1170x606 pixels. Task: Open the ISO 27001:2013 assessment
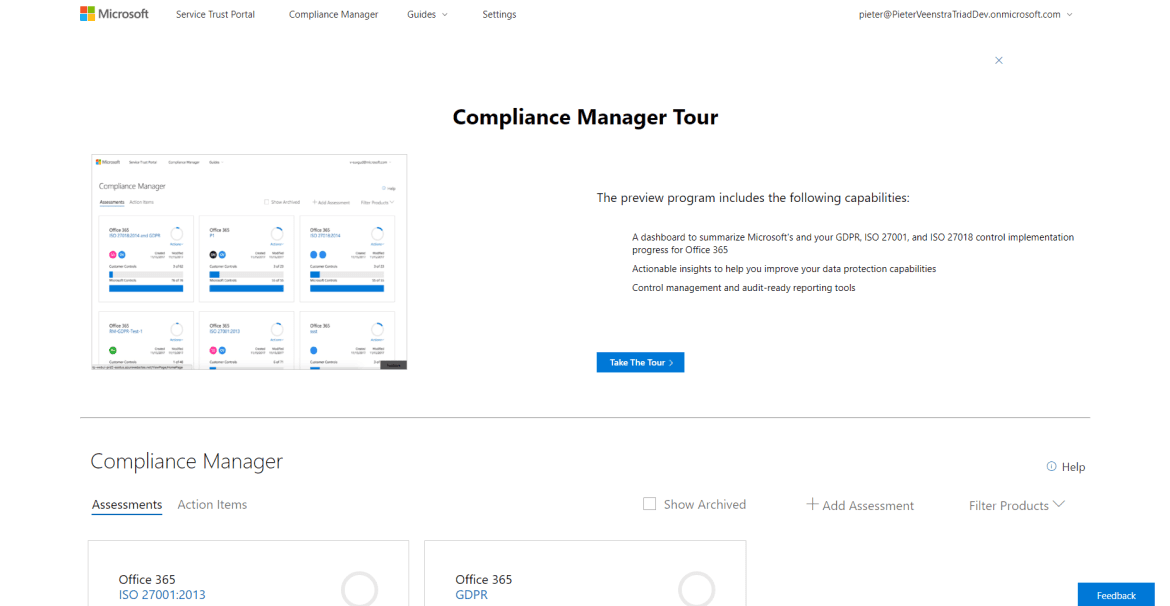[162, 594]
